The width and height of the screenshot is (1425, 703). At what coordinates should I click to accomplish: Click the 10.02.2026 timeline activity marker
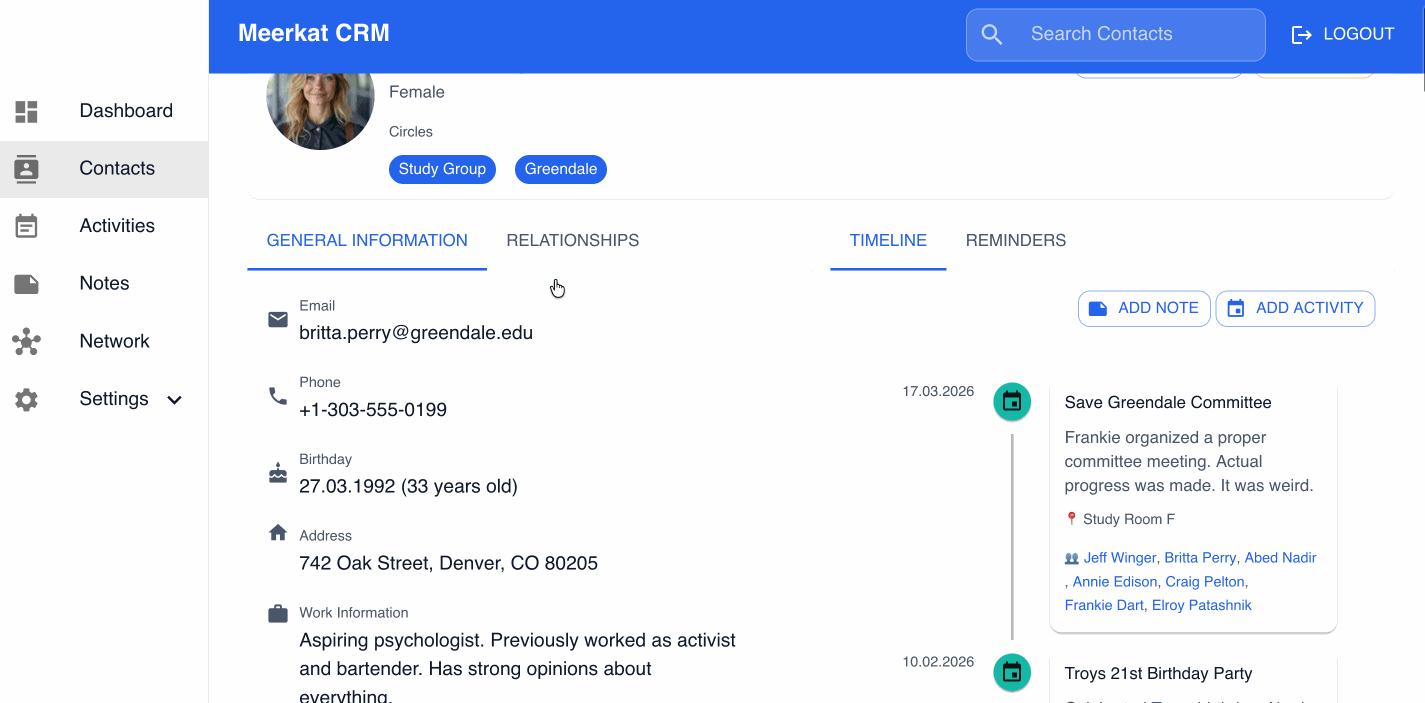point(1012,673)
